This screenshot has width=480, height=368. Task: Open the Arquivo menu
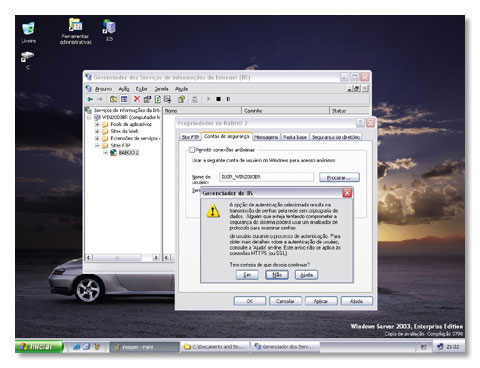coord(103,89)
